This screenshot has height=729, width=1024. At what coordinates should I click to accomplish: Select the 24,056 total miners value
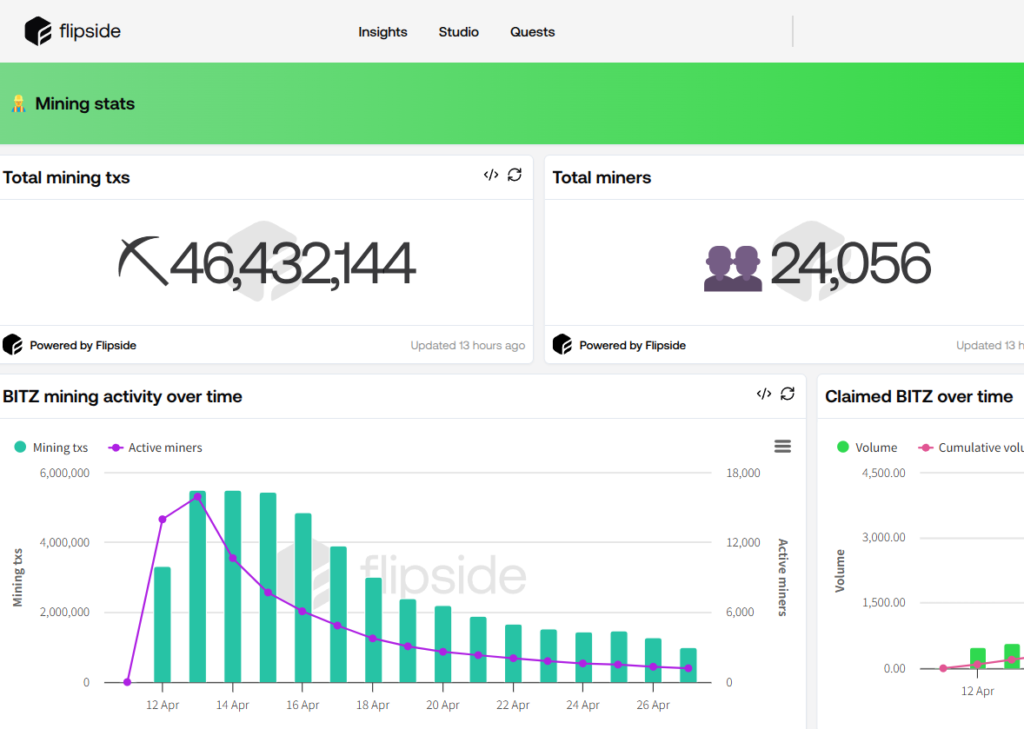pos(851,263)
